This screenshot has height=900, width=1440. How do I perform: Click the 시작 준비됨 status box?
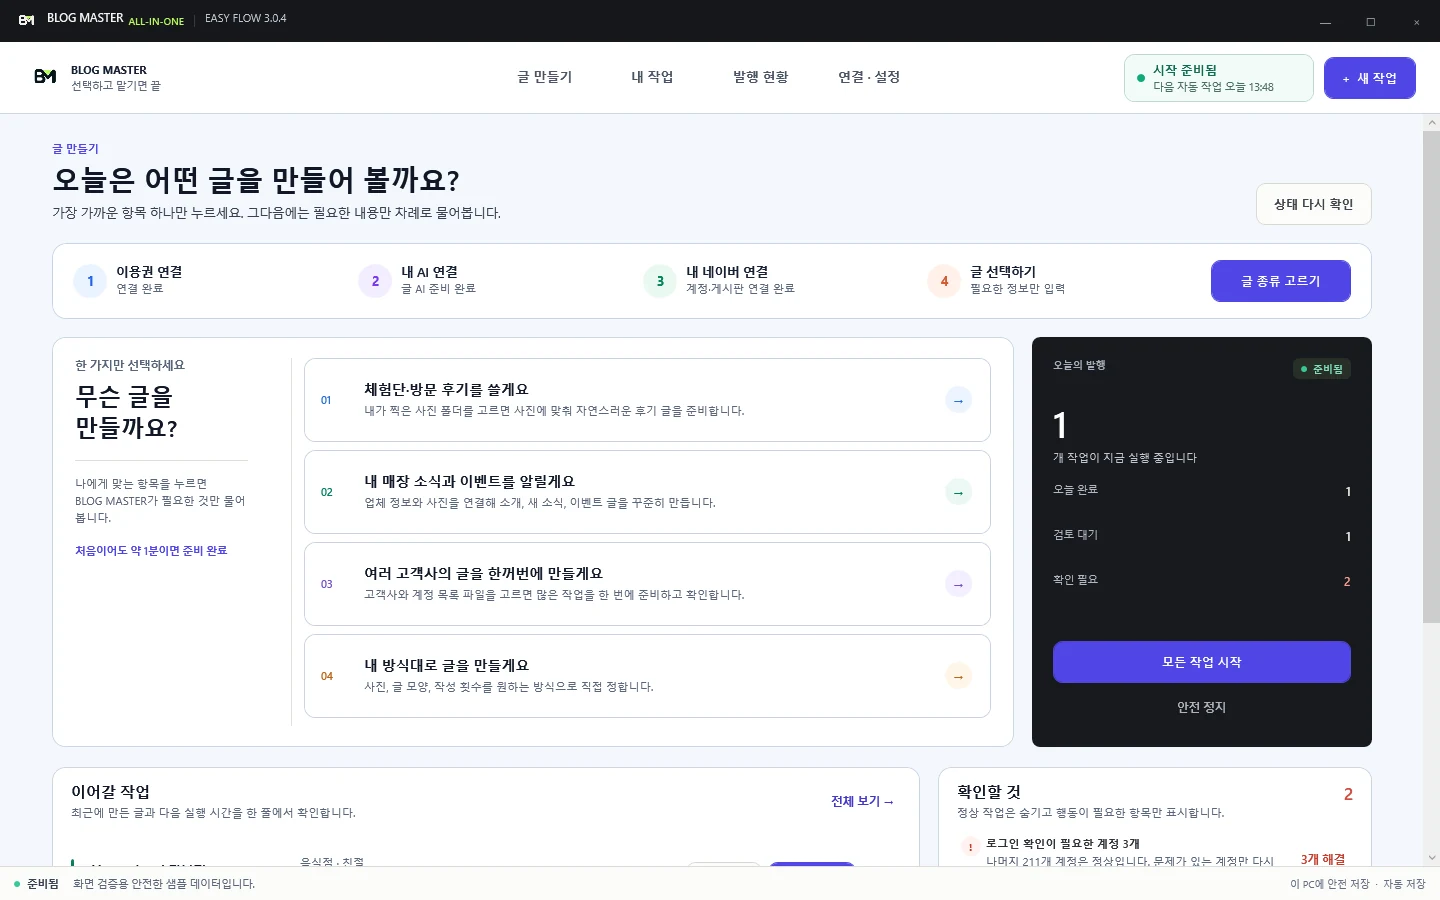[x=1219, y=78]
